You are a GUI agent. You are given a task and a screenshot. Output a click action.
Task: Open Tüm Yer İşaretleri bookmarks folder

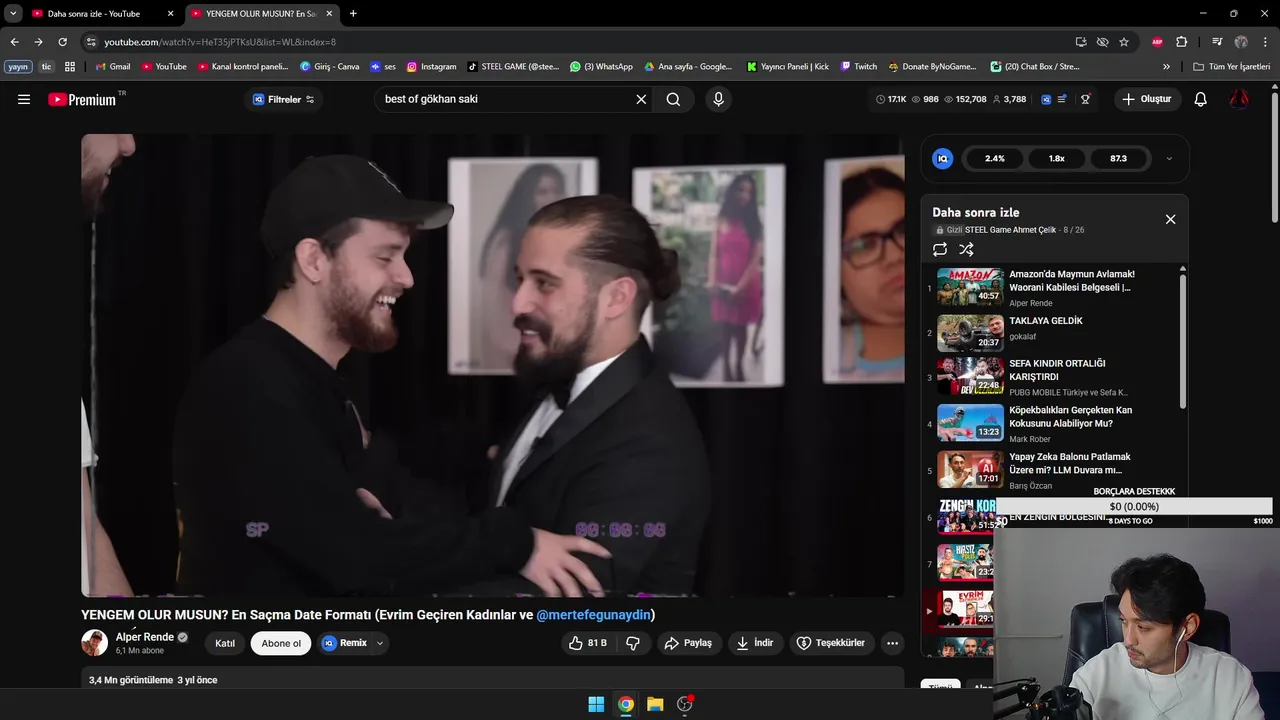(1232, 67)
